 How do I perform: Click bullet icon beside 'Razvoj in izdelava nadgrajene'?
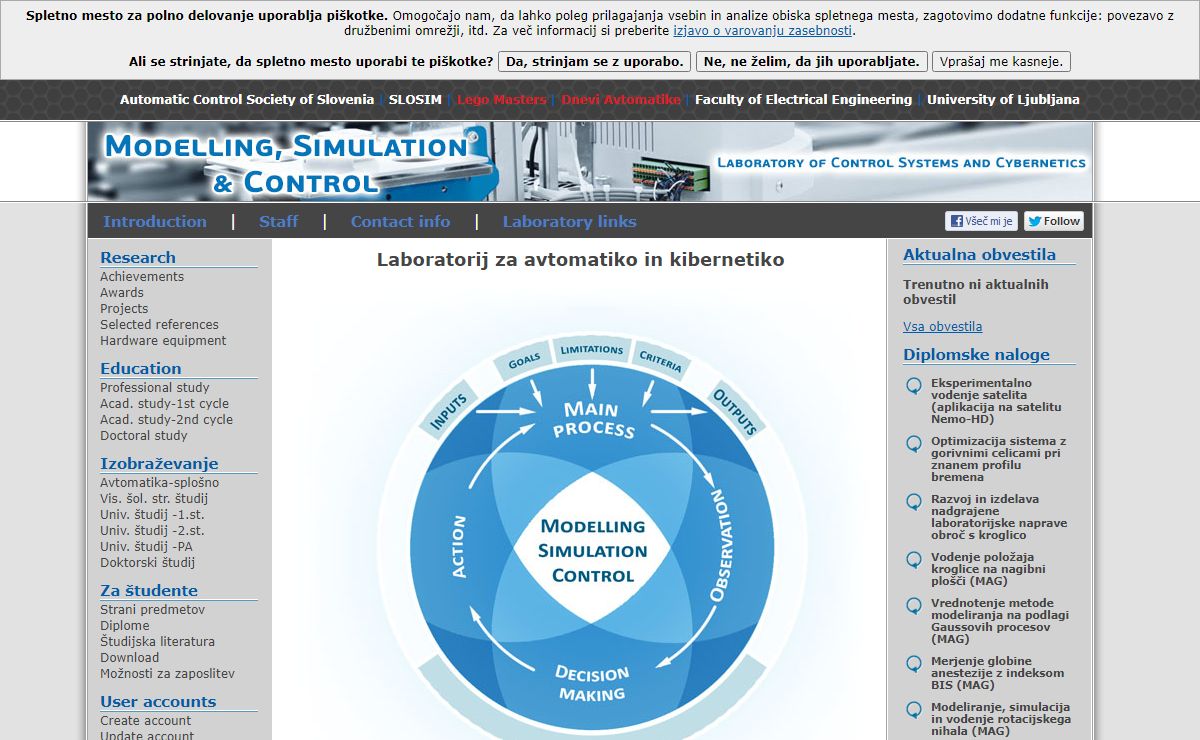[913, 502]
